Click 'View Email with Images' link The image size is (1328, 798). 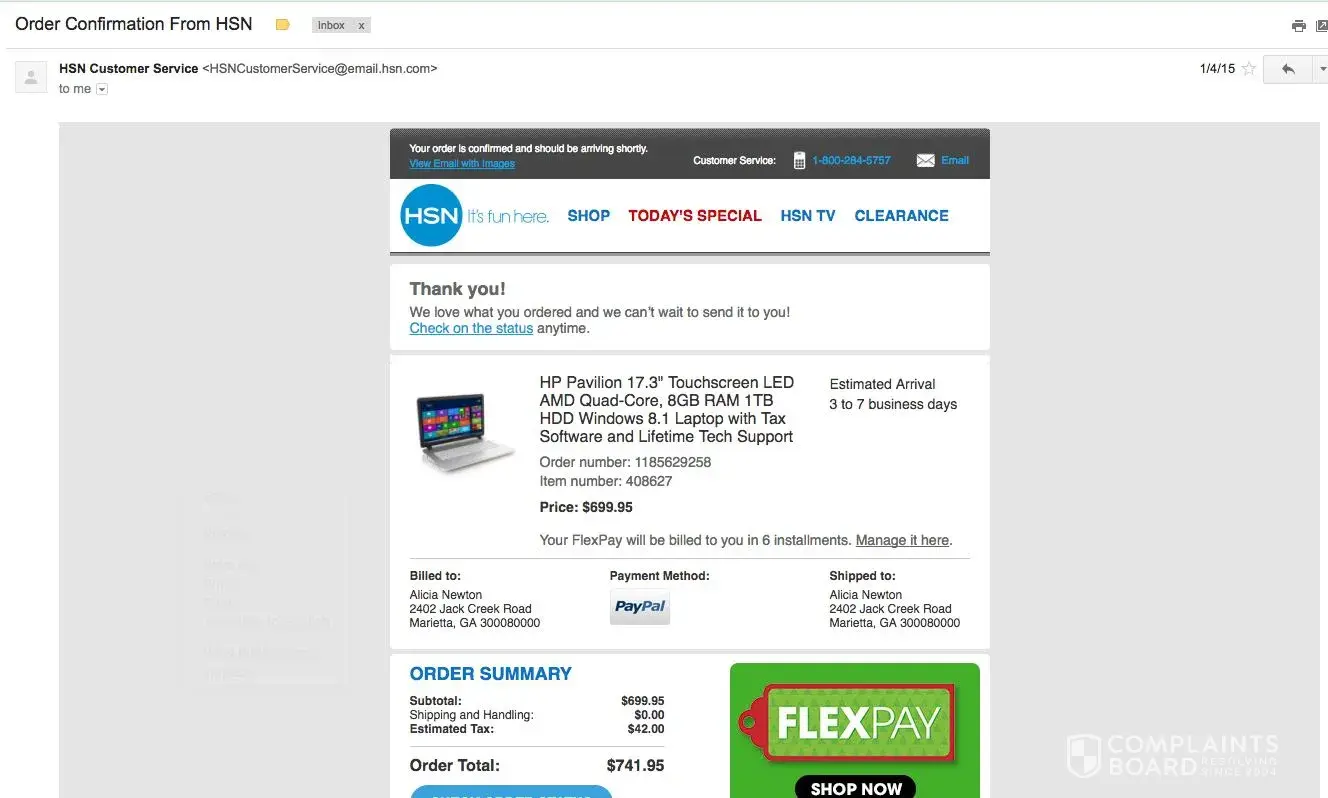[x=462, y=164]
